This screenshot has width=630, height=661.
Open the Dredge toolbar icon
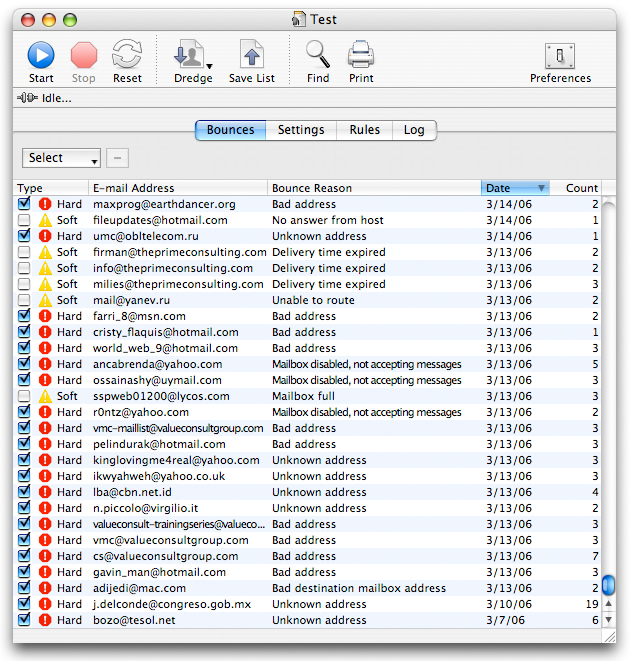click(x=189, y=54)
